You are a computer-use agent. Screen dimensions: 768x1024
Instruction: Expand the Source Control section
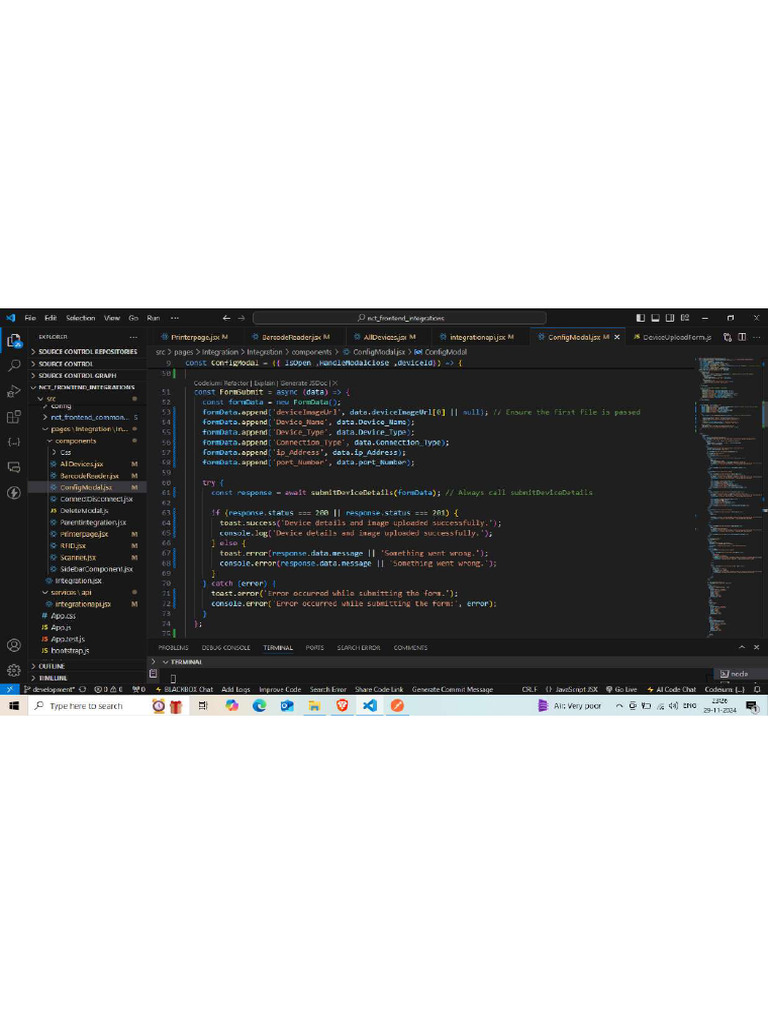coord(87,364)
